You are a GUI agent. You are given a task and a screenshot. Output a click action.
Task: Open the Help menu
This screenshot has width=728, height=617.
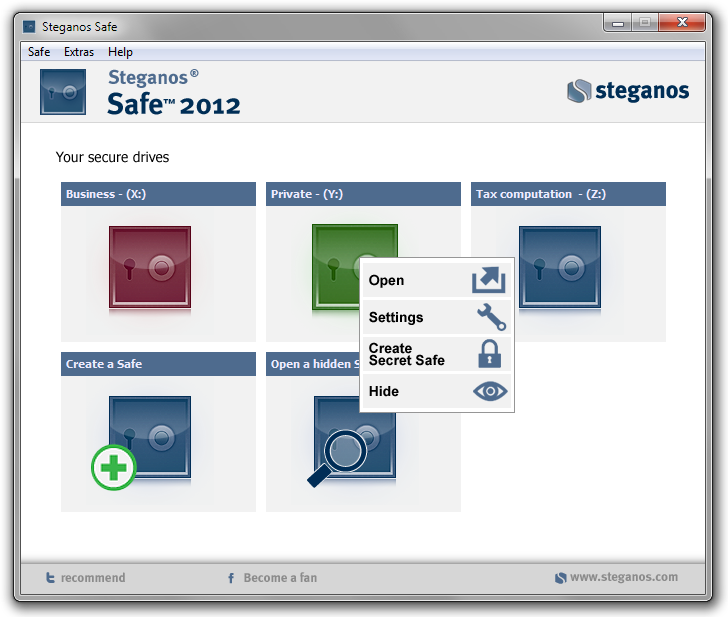click(120, 52)
